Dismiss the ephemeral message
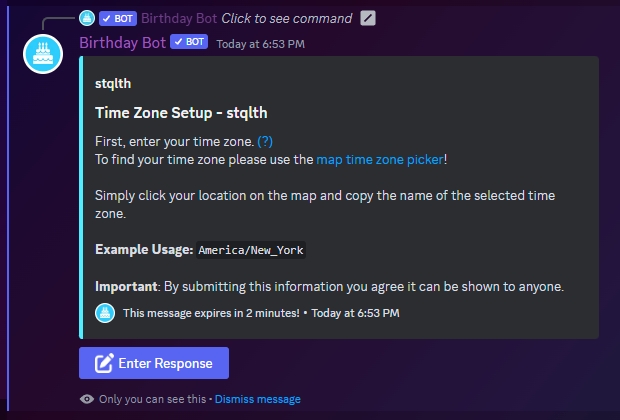 [x=257, y=399]
